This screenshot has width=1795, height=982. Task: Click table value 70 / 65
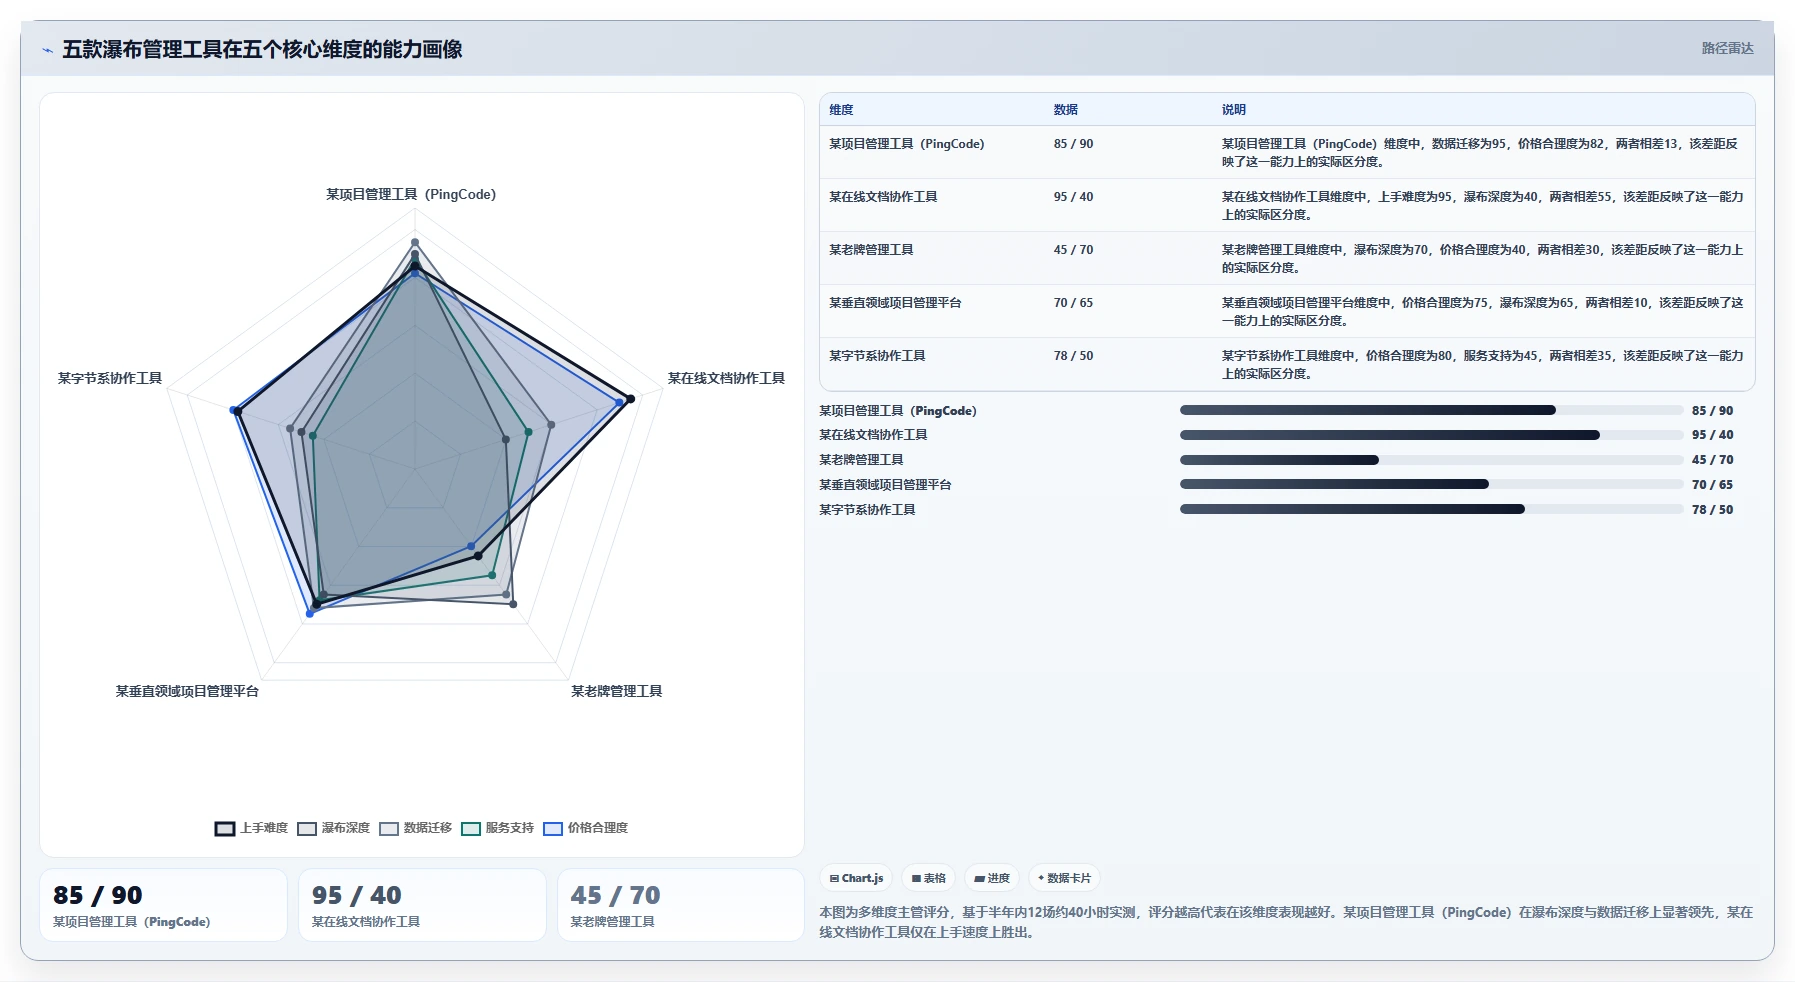(x=1073, y=303)
